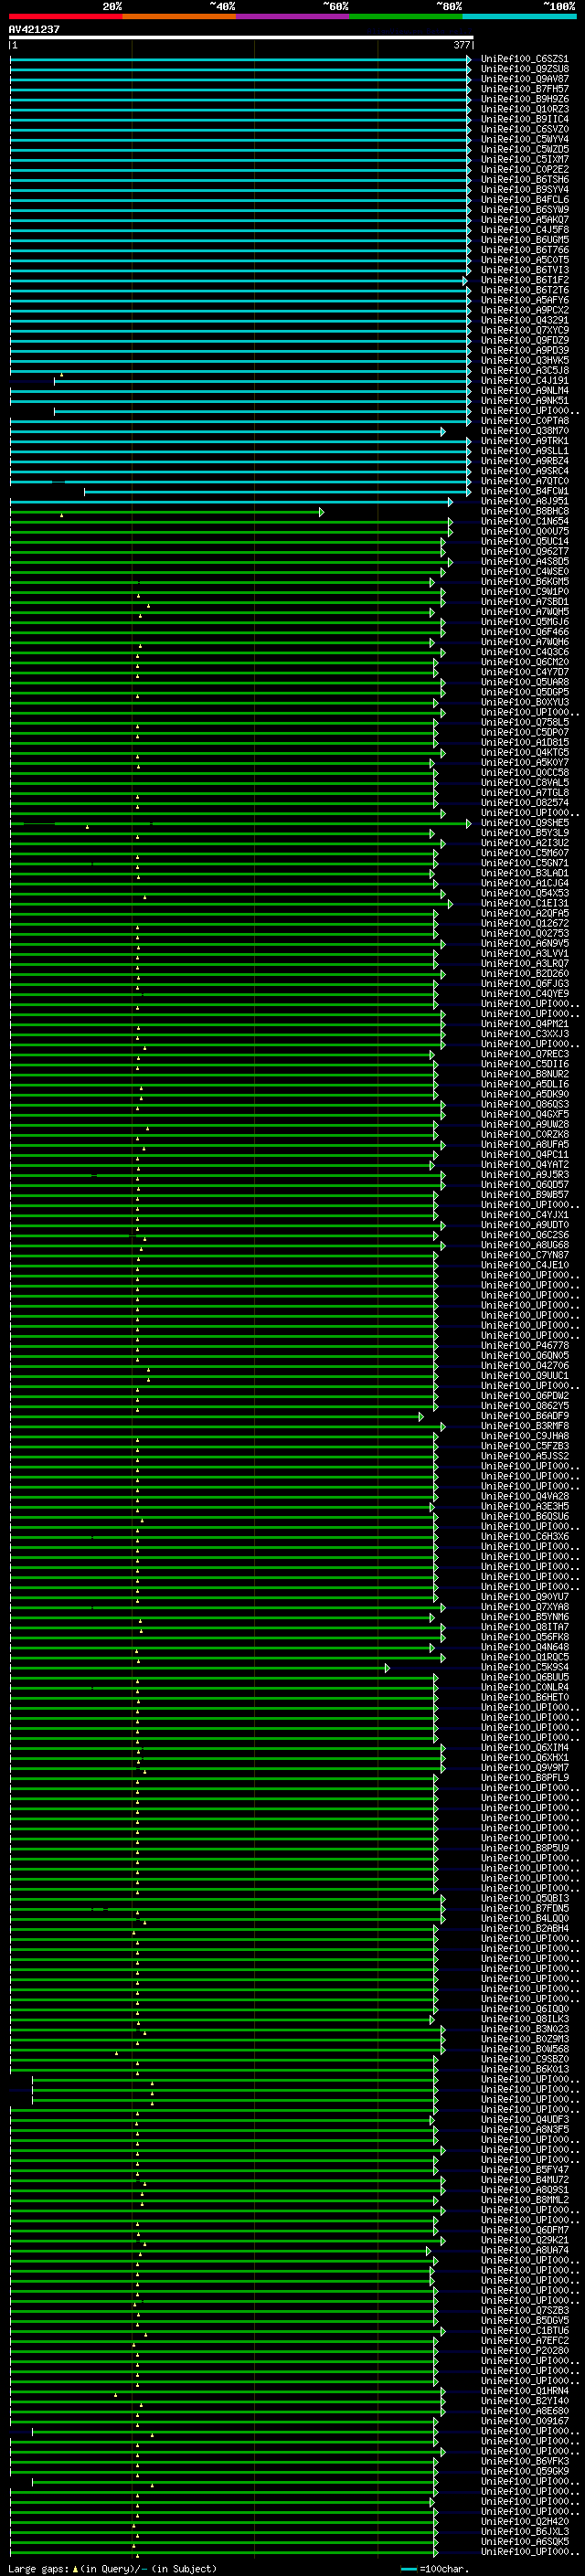Select hit UniRef100_B6T1F2
The height and width of the screenshot is (2576, 585).
524,280
